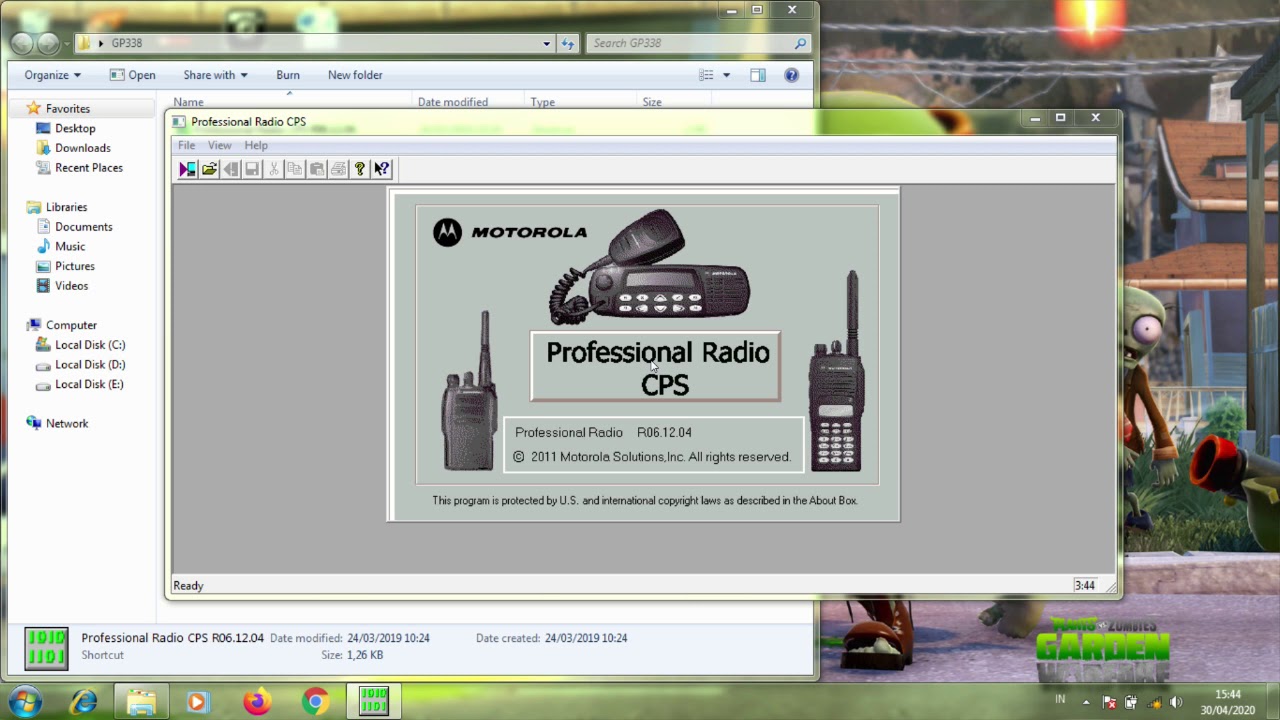Click the Paste clipboard toolbar icon
This screenshot has height=720, width=1280.
coord(317,169)
